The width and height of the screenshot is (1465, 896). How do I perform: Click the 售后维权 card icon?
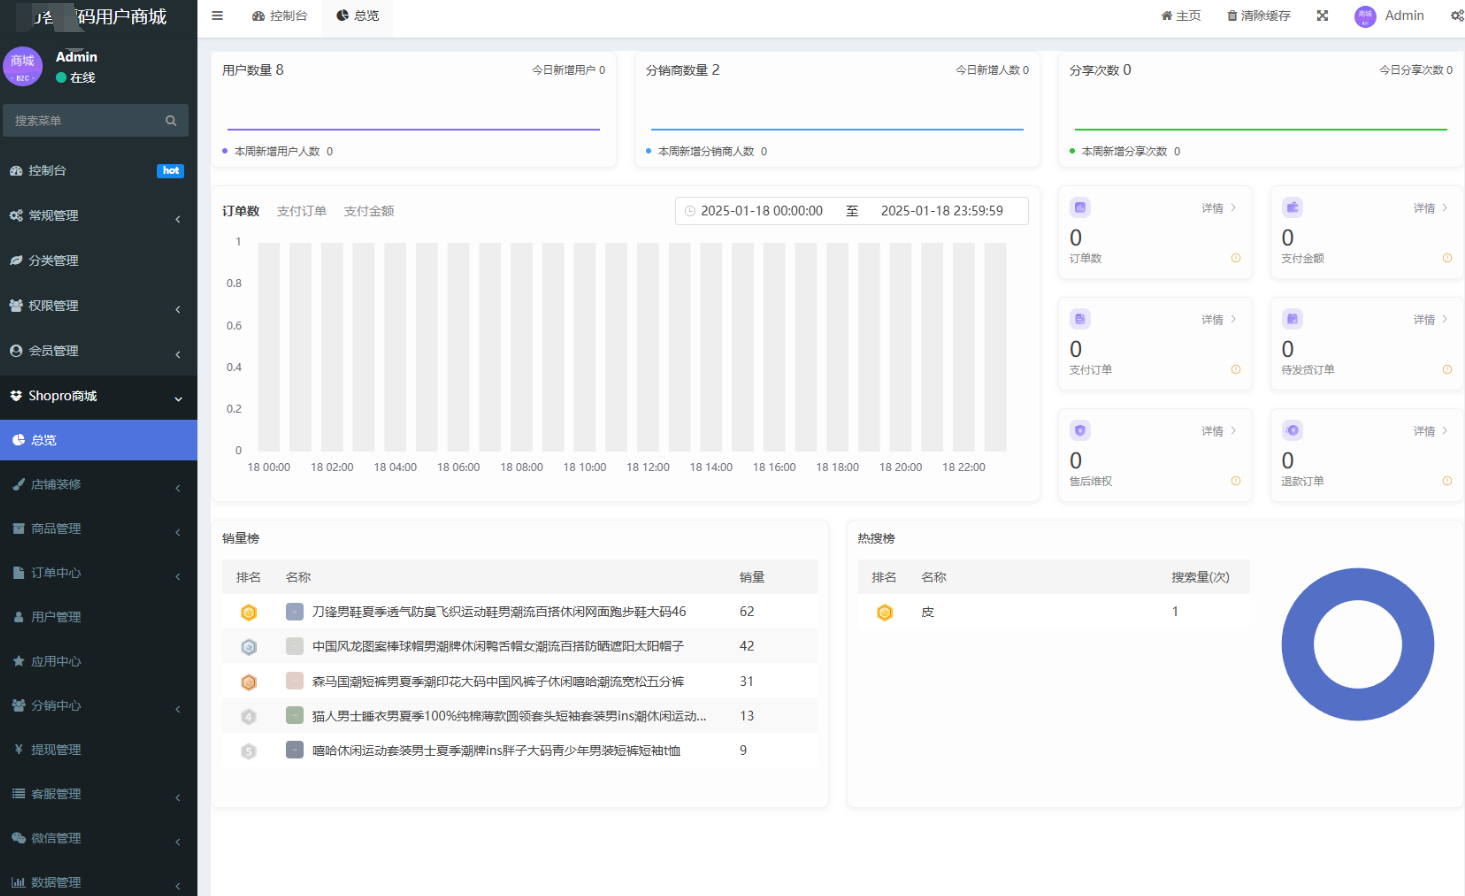pos(1080,431)
